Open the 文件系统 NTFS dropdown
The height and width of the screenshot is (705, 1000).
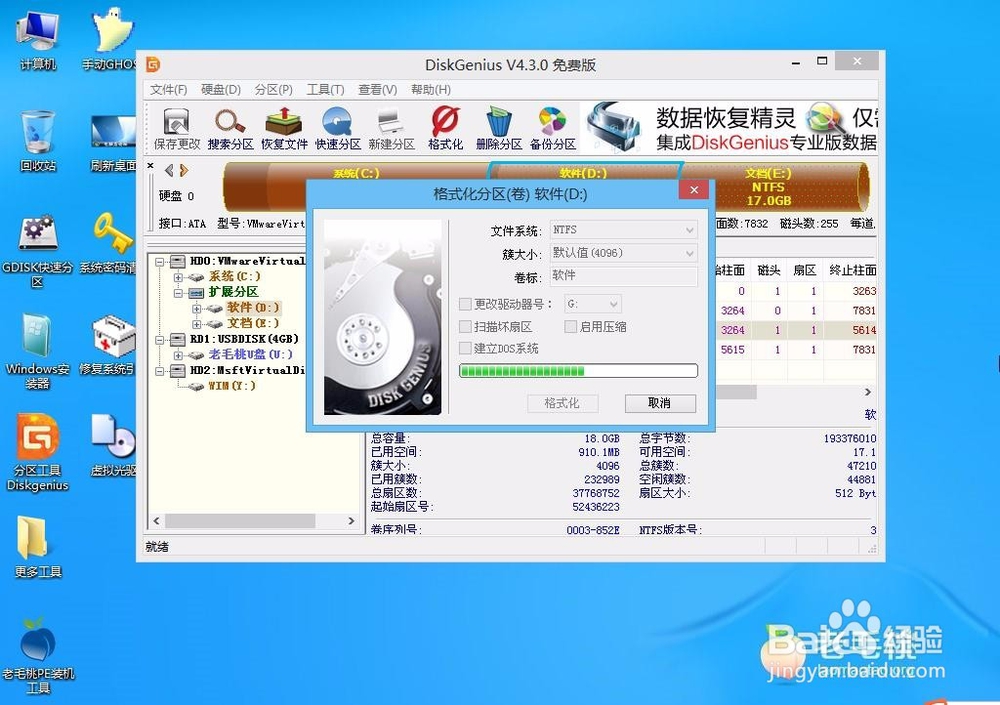624,230
